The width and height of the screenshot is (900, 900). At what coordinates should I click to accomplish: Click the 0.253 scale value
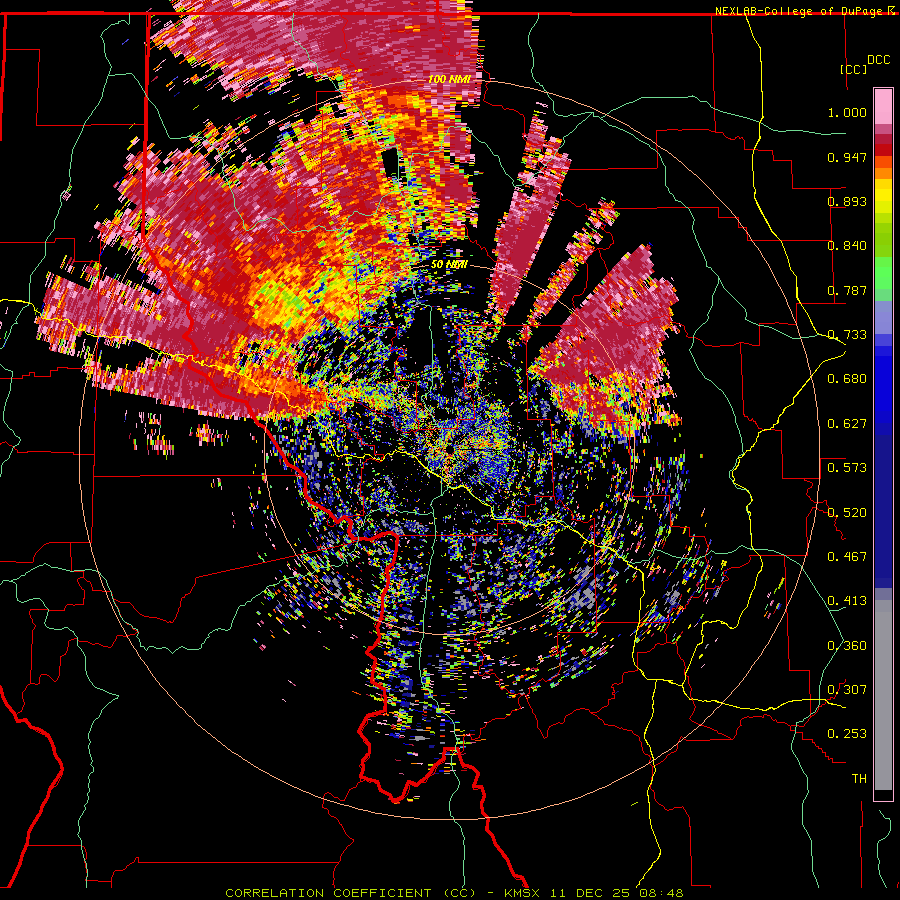pos(847,734)
